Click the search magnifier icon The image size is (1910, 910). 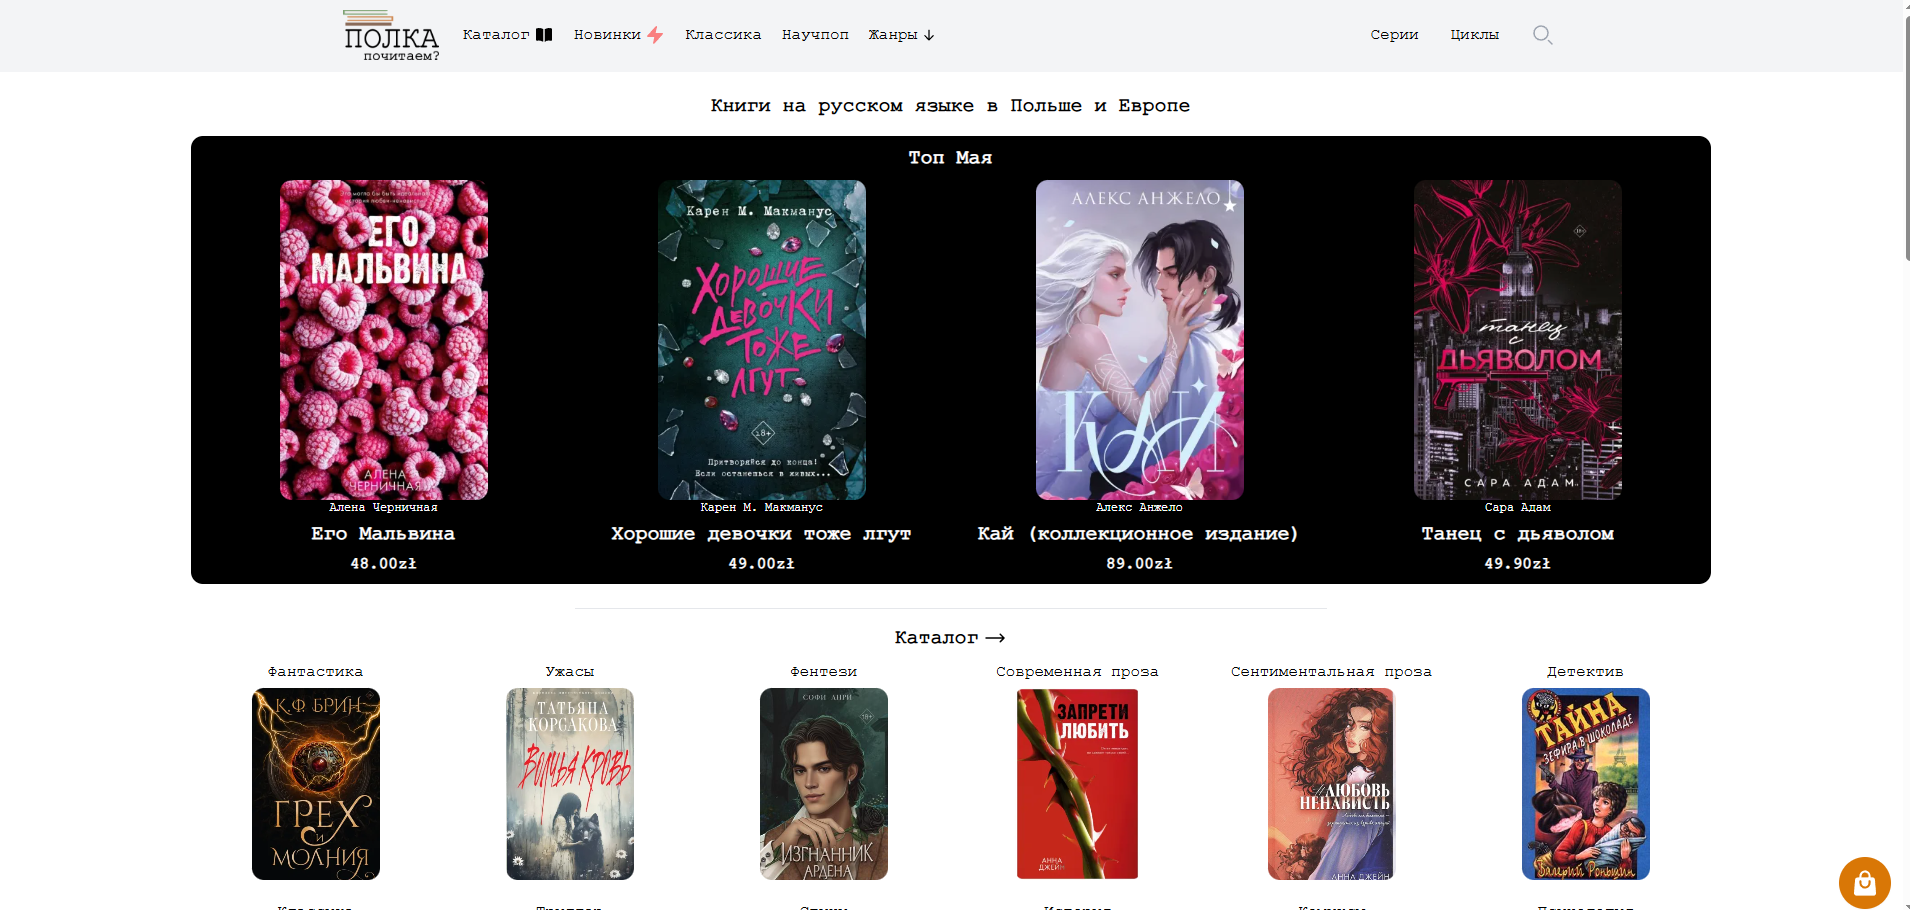point(1542,35)
